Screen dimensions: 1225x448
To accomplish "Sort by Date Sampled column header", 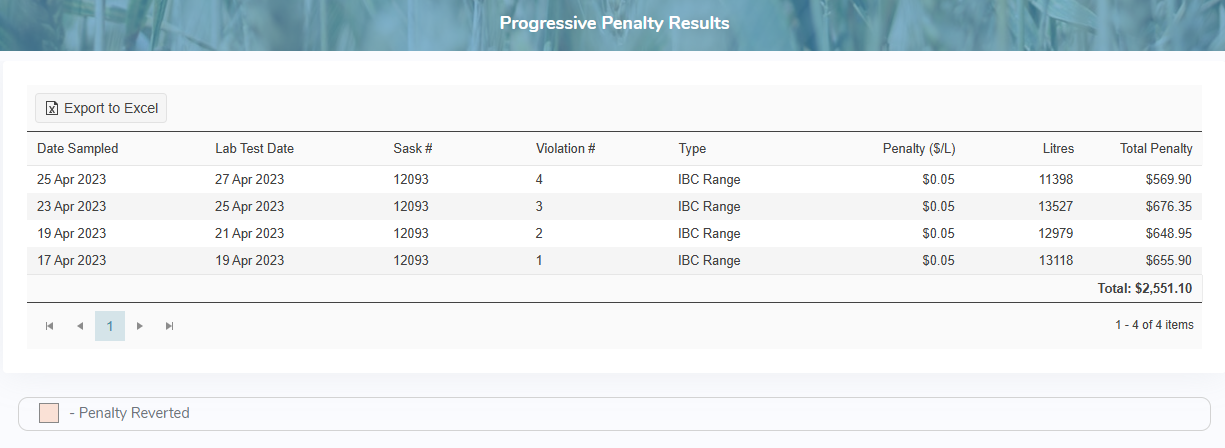I will (78, 149).
